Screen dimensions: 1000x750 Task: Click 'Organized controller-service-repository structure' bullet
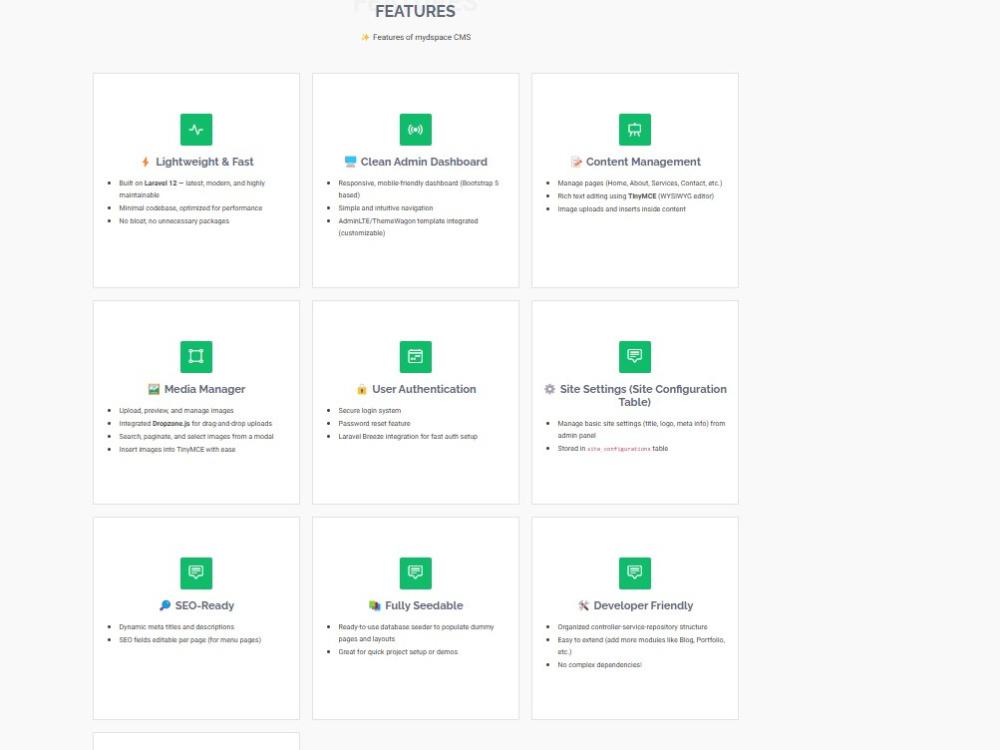coord(632,627)
